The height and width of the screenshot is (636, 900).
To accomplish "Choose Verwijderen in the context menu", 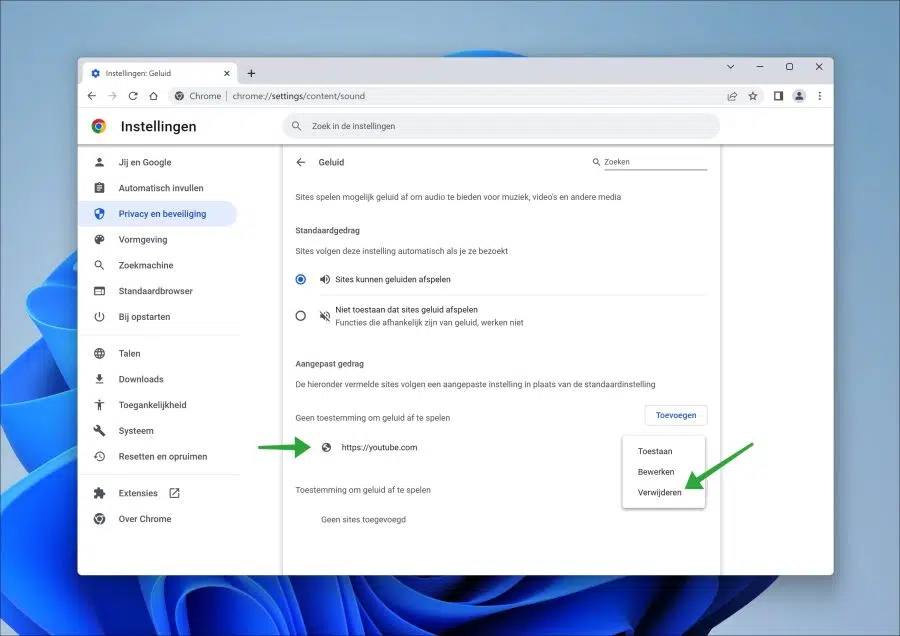I will click(x=664, y=492).
